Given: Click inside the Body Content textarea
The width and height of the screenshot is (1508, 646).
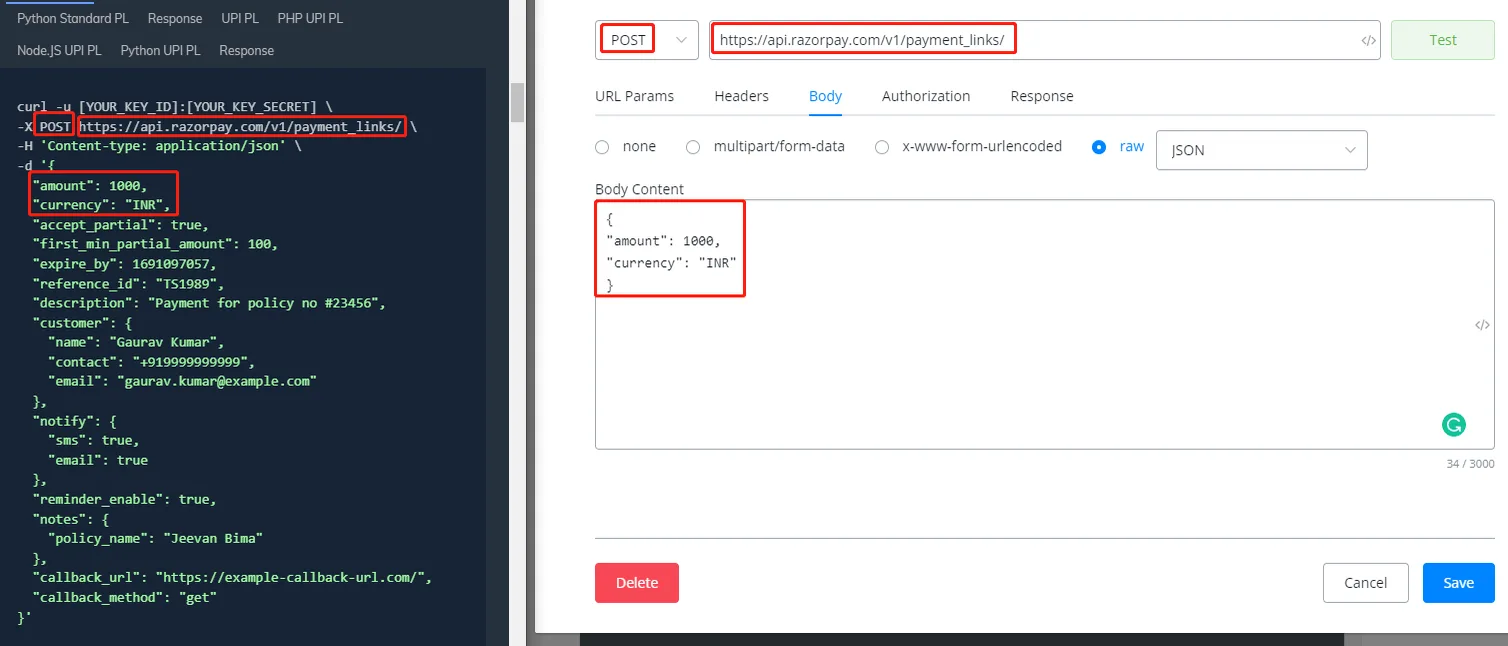Looking at the screenshot, I should (1044, 324).
